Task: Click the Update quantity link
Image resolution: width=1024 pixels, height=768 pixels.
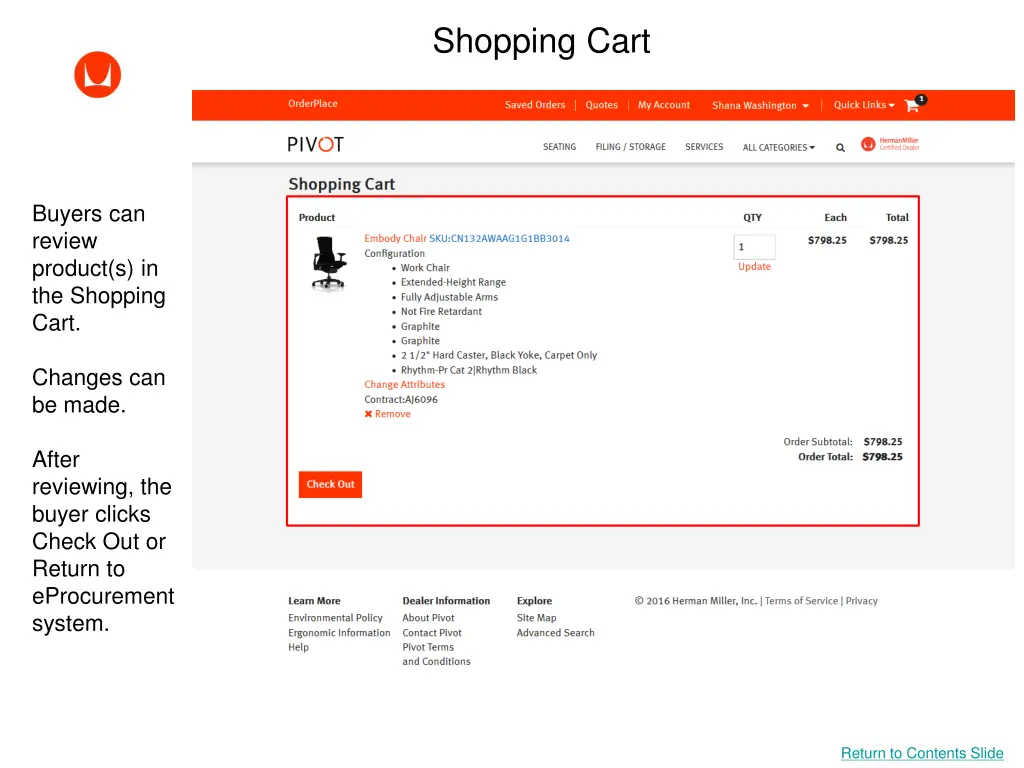Action: click(754, 266)
